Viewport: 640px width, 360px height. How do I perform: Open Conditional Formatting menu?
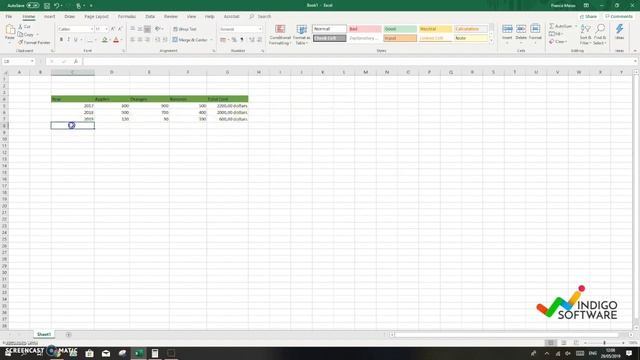tap(280, 35)
